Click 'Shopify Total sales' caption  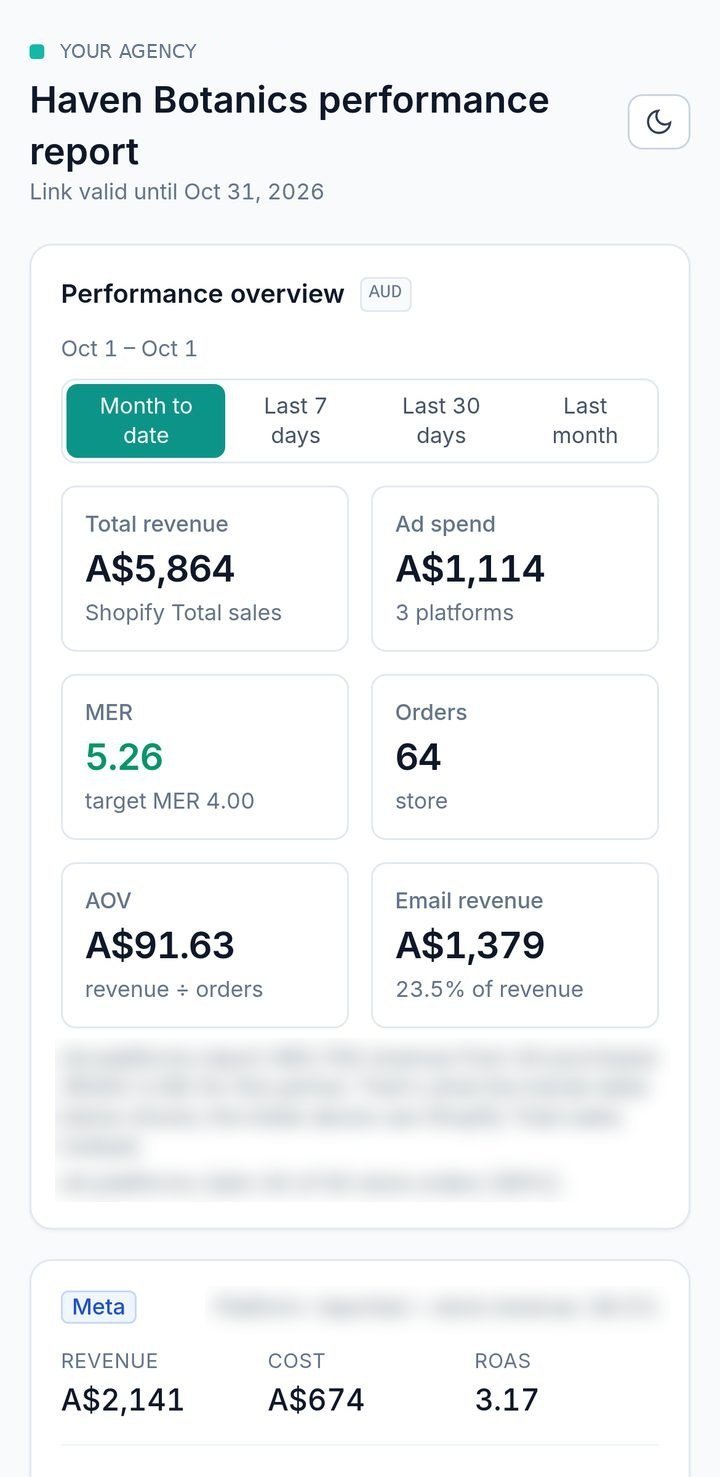(184, 613)
